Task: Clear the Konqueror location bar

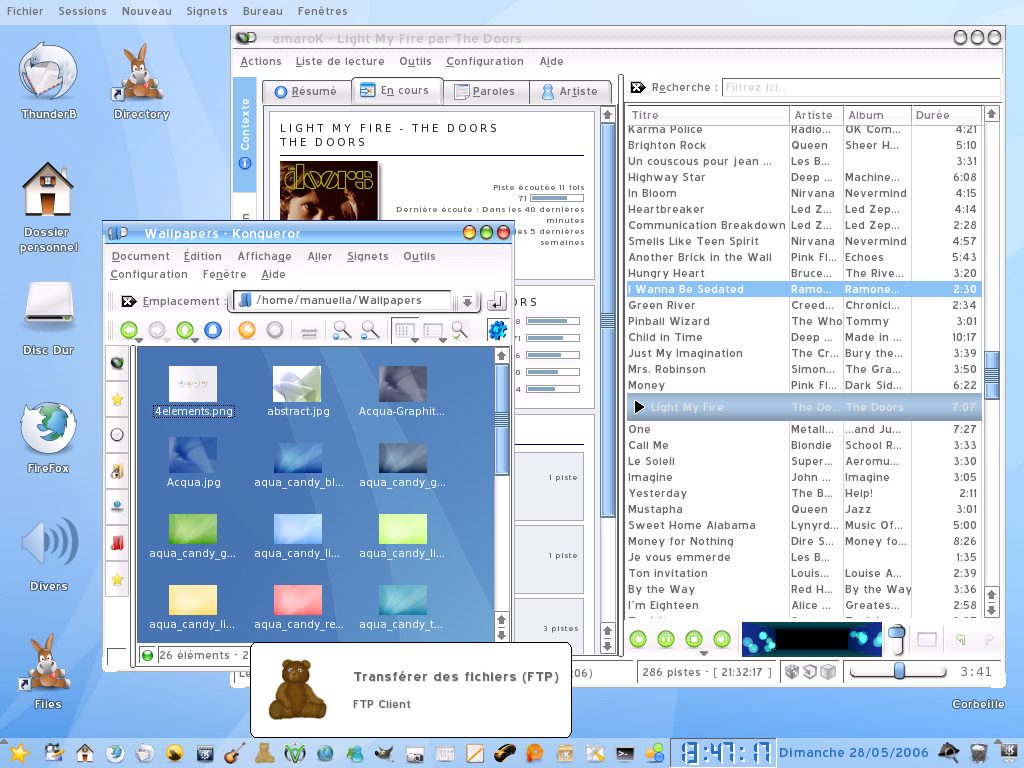Action: click(129, 301)
